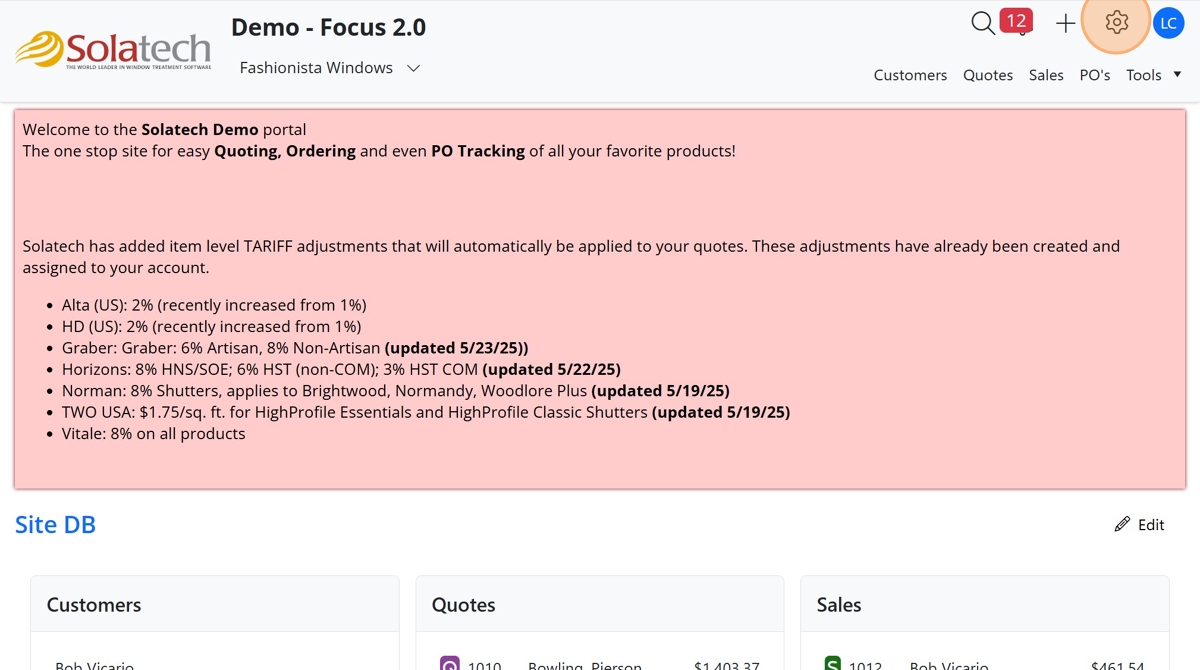The image size is (1200, 670).
Task: Open the settings gear icon
Action: coord(1117,22)
